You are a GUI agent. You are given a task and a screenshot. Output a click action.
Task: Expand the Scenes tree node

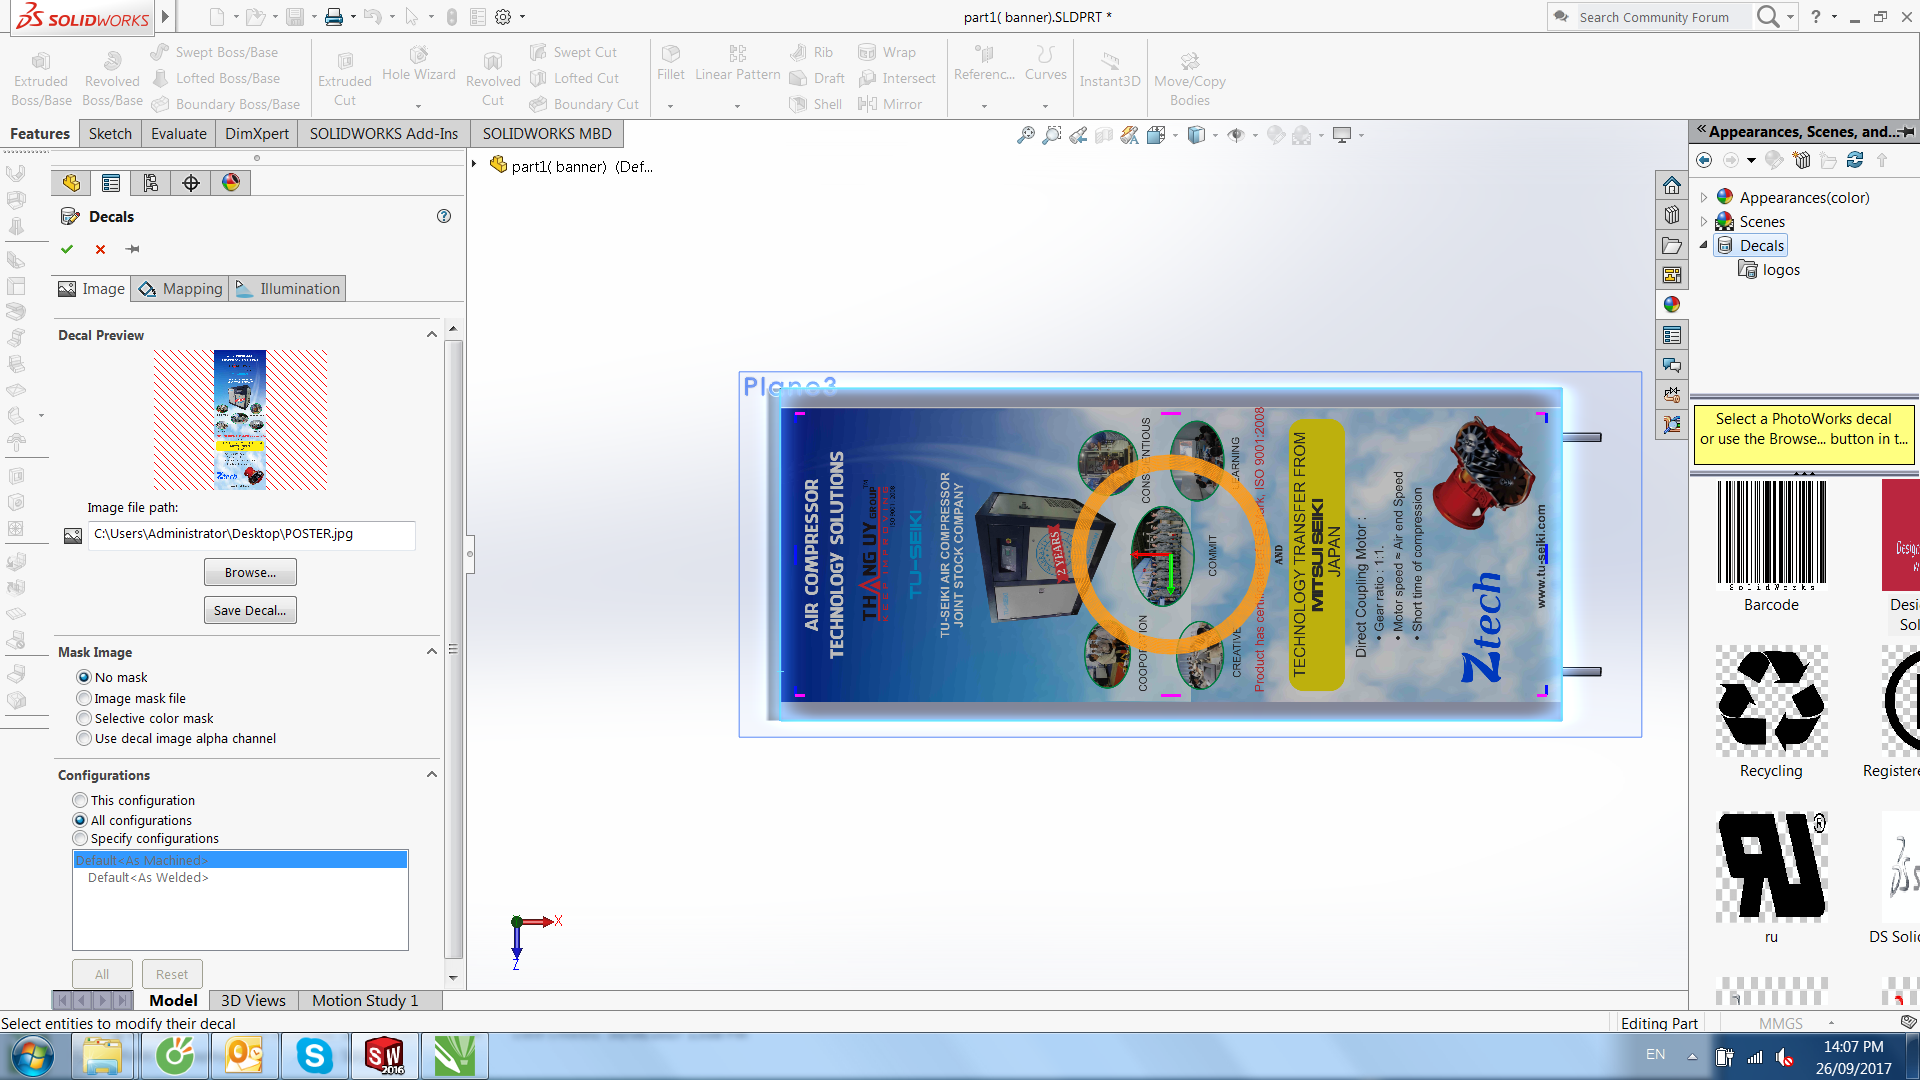1704,222
